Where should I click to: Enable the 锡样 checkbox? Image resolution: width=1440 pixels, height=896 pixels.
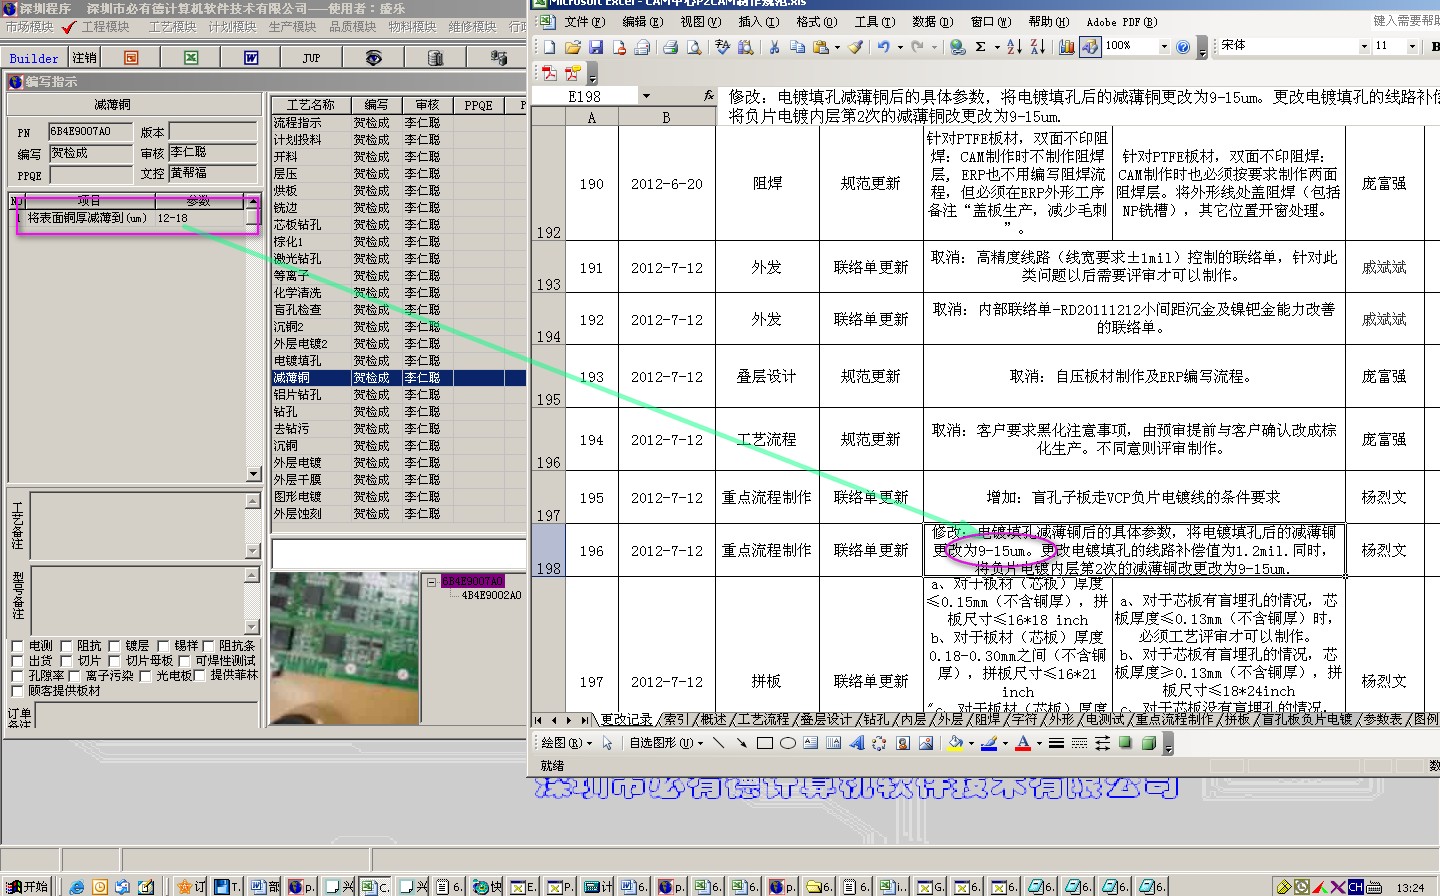(x=163, y=646)
